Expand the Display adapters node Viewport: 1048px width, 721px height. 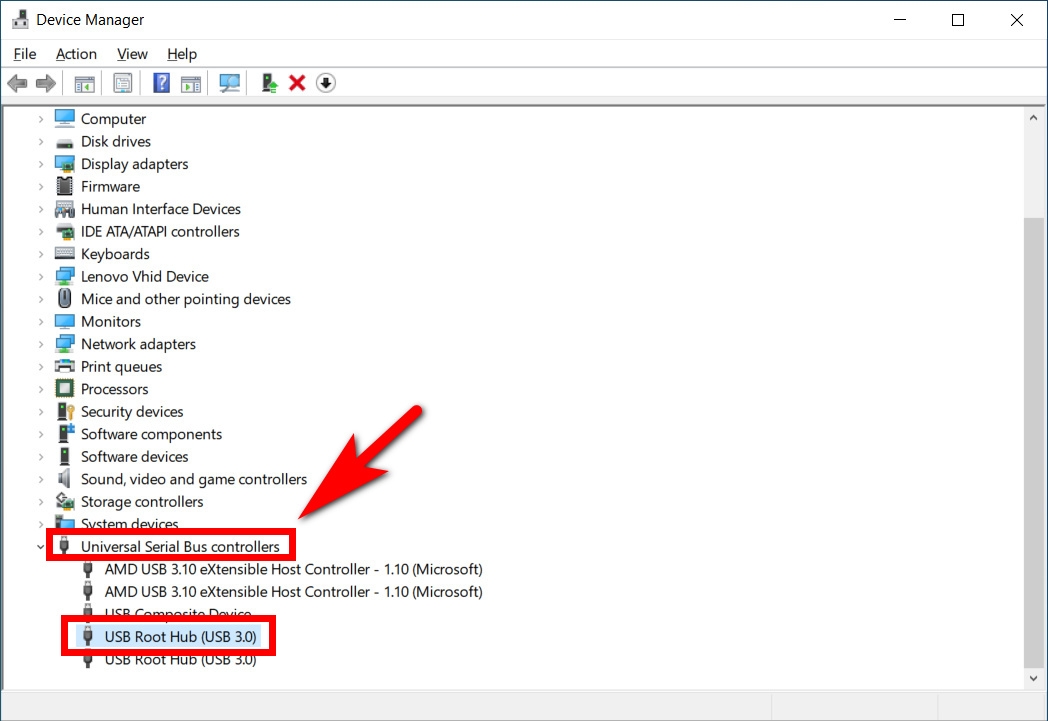(x=40, y=163)
